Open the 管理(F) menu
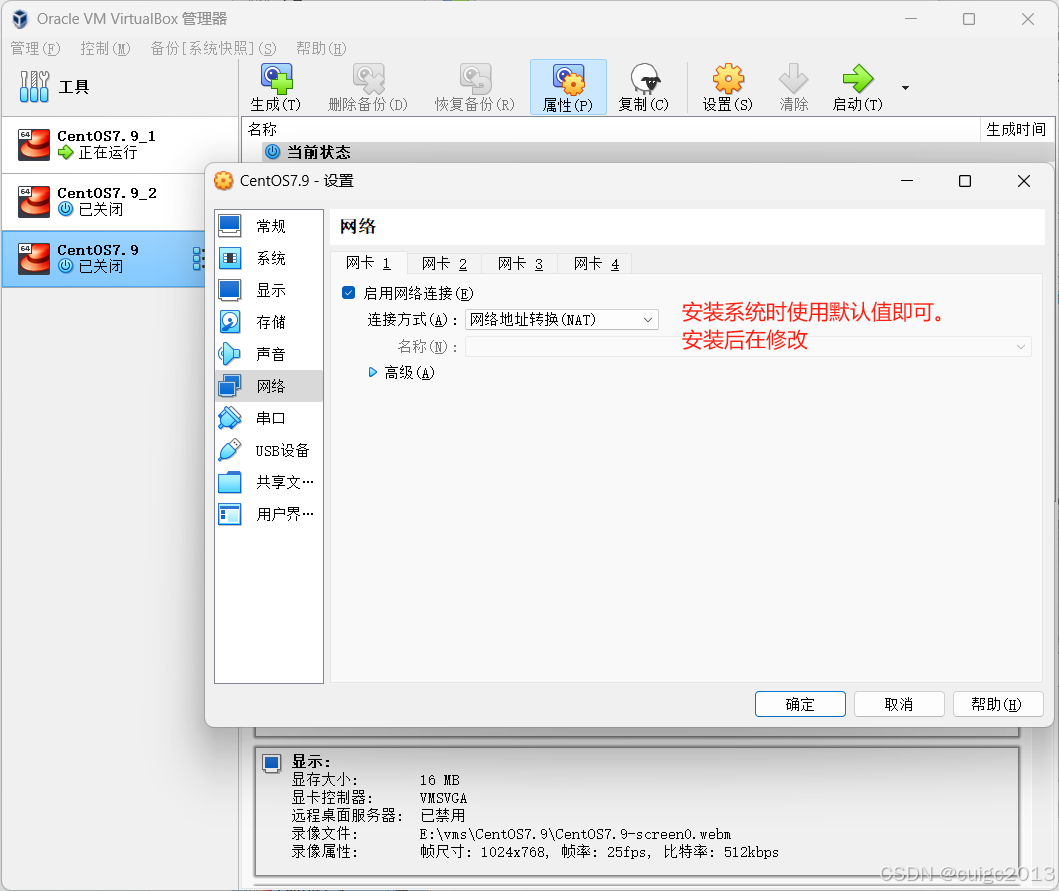The height and width of the screenshot is (891, 1059). 35,49
